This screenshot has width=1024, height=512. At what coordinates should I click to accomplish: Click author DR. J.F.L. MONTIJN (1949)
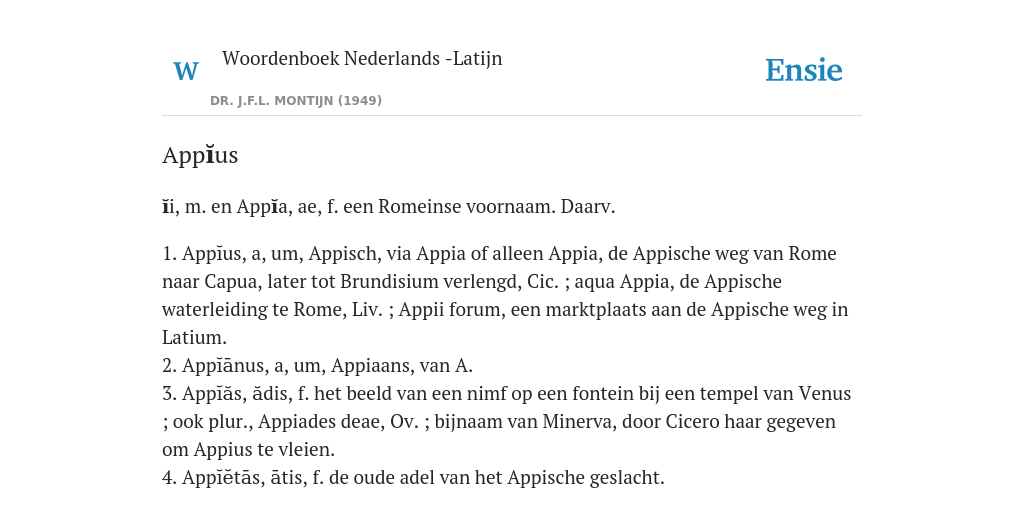click(x=296, y=101)
